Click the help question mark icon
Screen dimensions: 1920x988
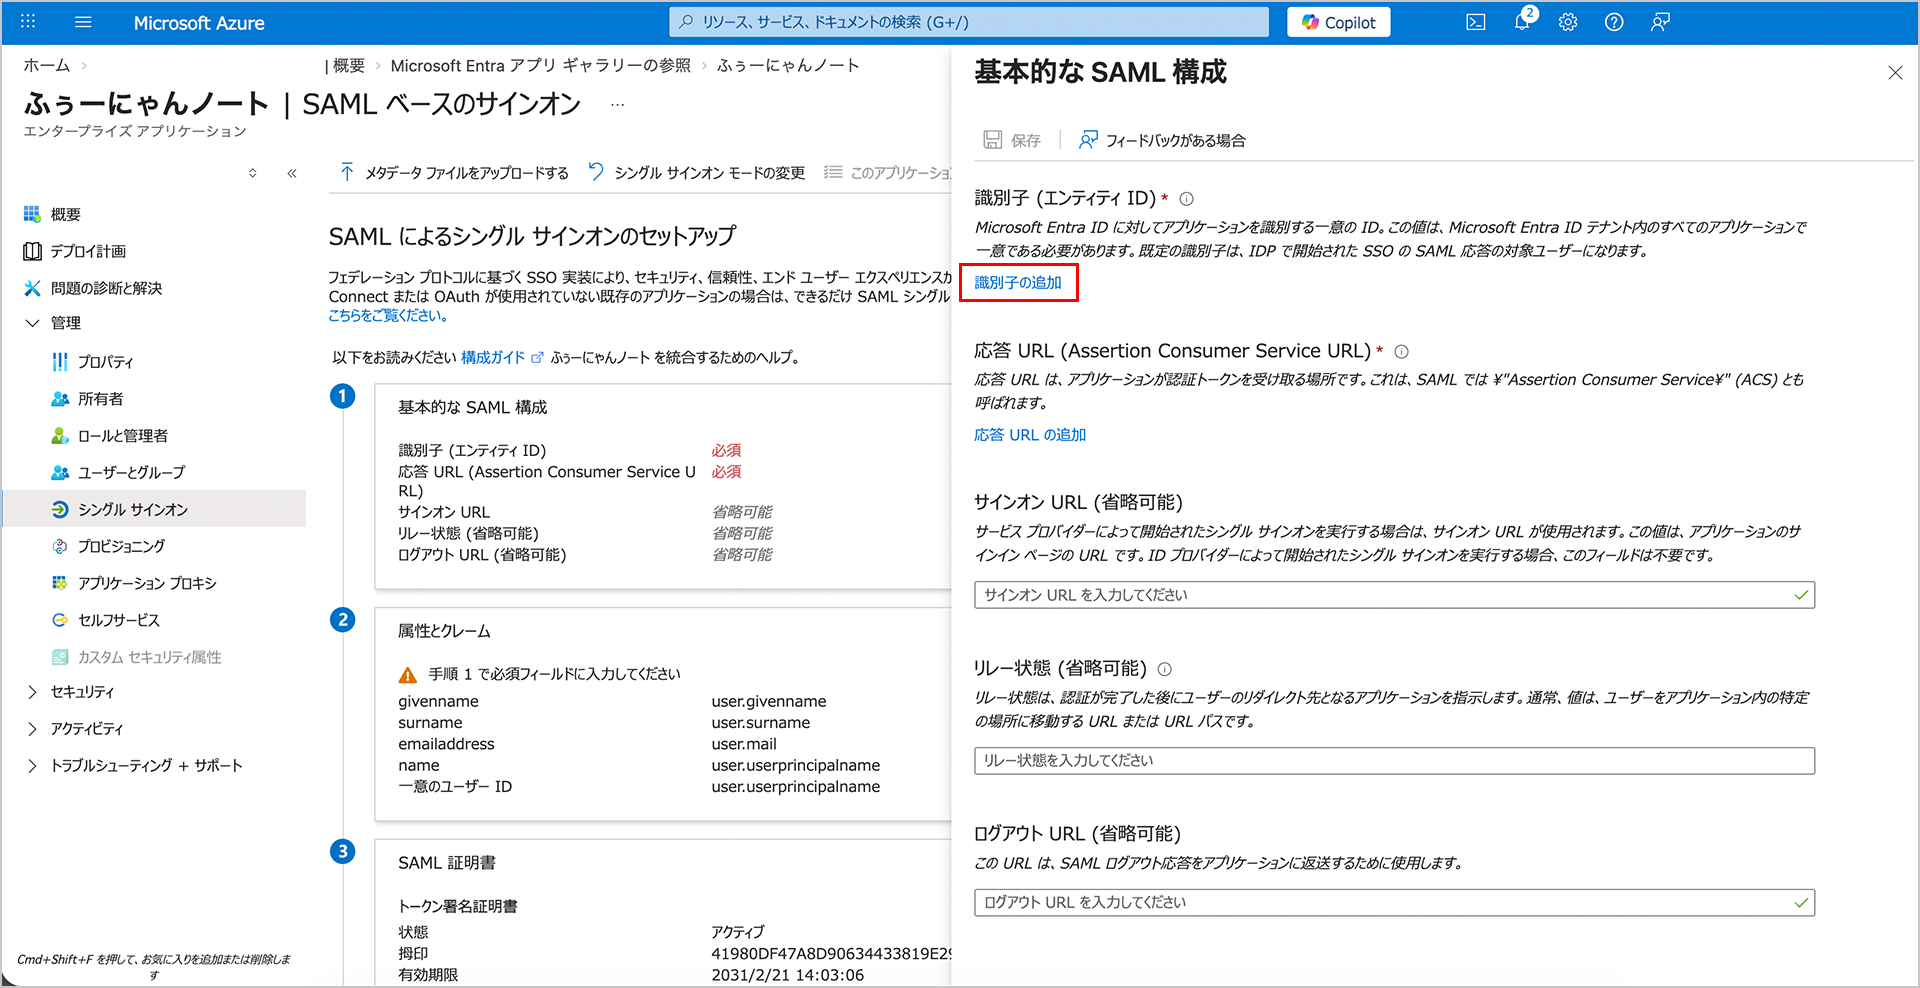pyautogui.click(x=1613, y=22)
